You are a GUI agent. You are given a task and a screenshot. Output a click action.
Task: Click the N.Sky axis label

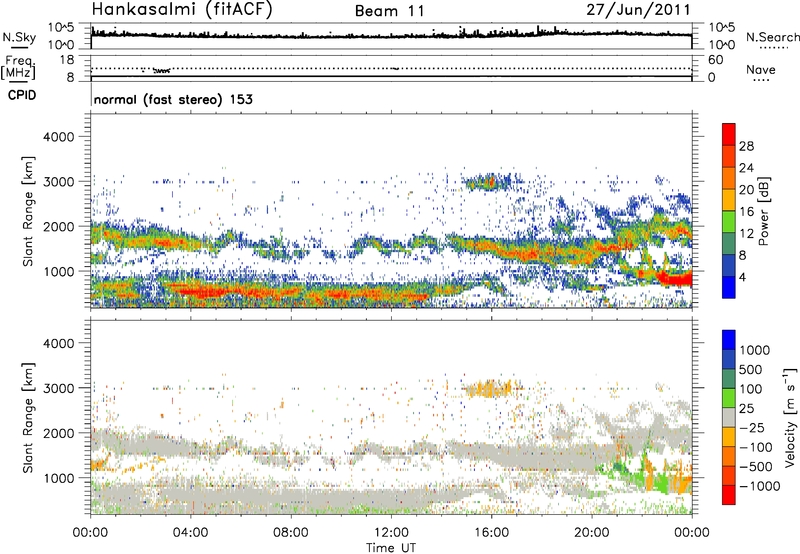[19, 37]
